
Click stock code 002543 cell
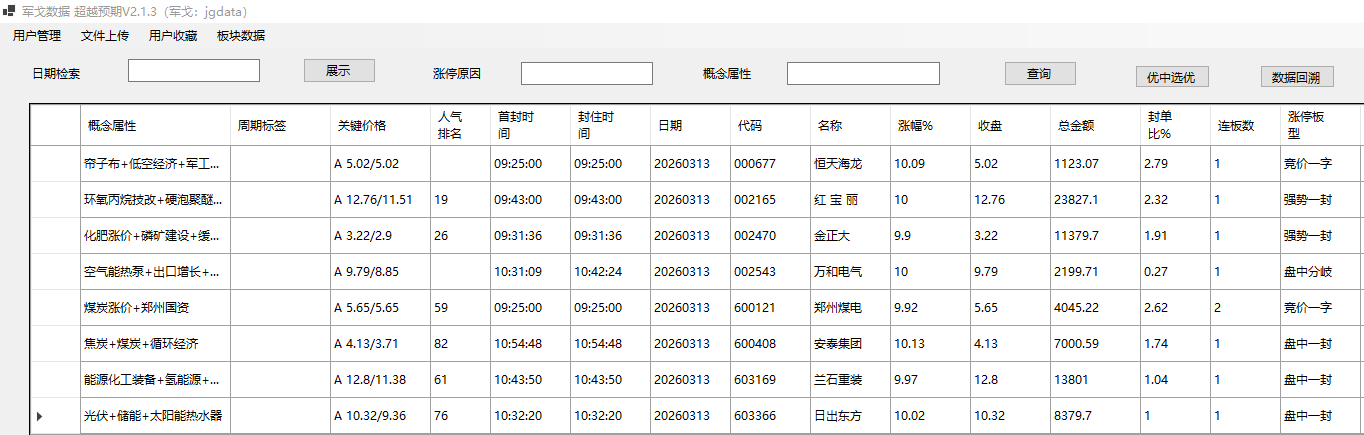click(x=770, y=272)
